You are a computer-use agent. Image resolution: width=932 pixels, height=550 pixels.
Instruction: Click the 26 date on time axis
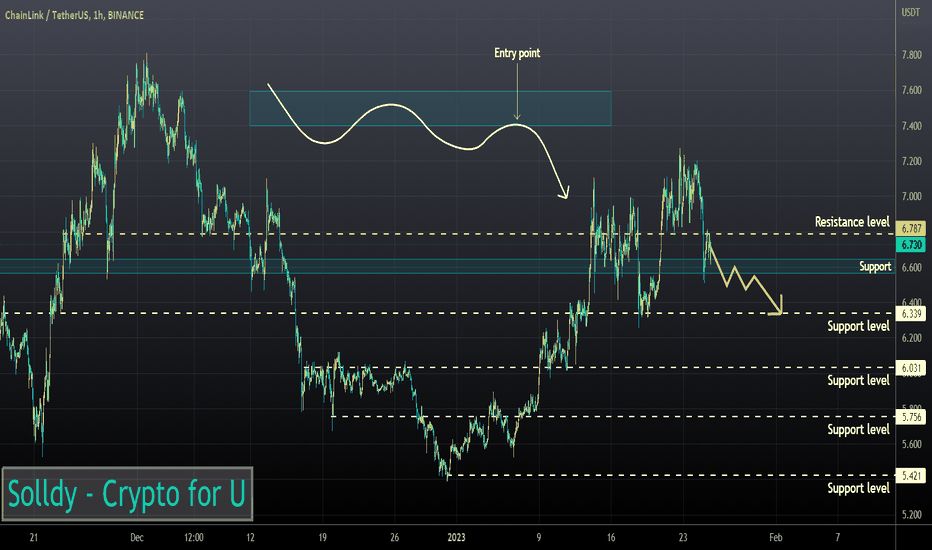pyautogui.click(x=395, y=538)
